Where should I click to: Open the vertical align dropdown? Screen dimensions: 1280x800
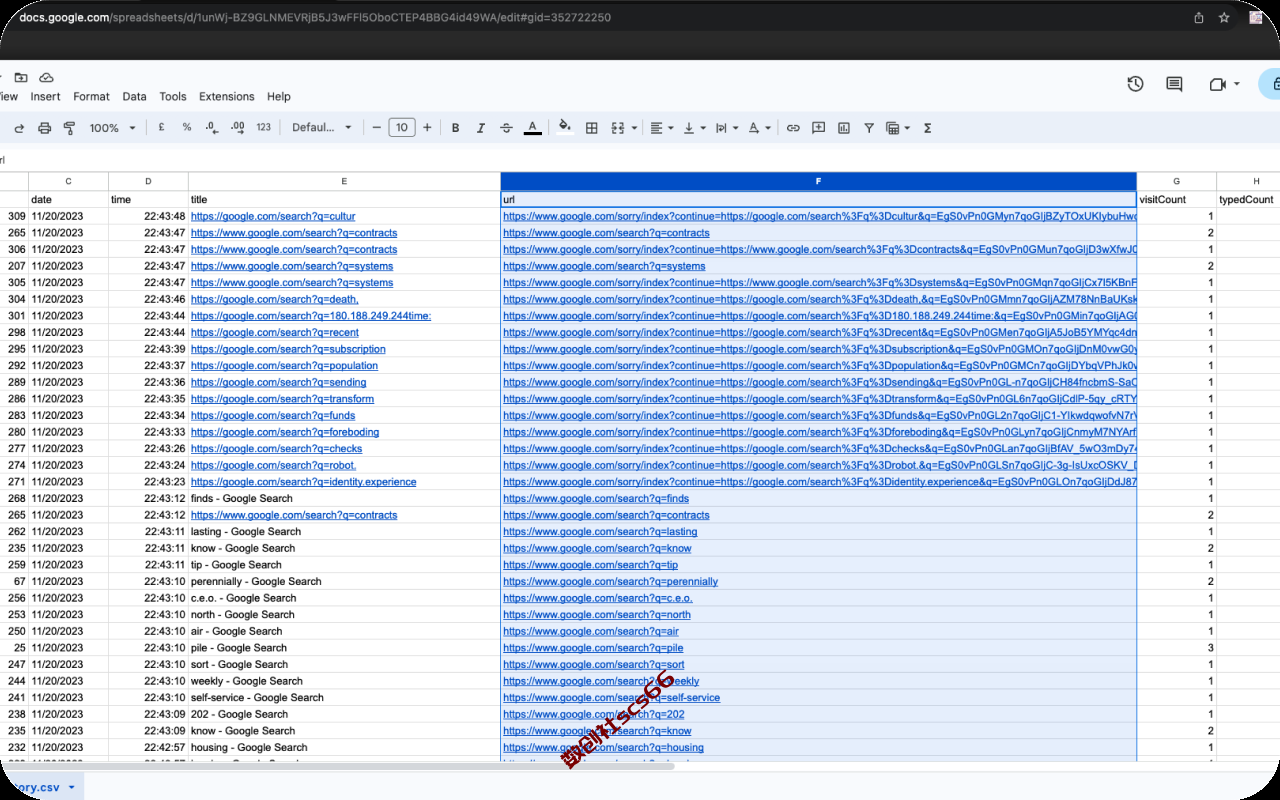694,128
